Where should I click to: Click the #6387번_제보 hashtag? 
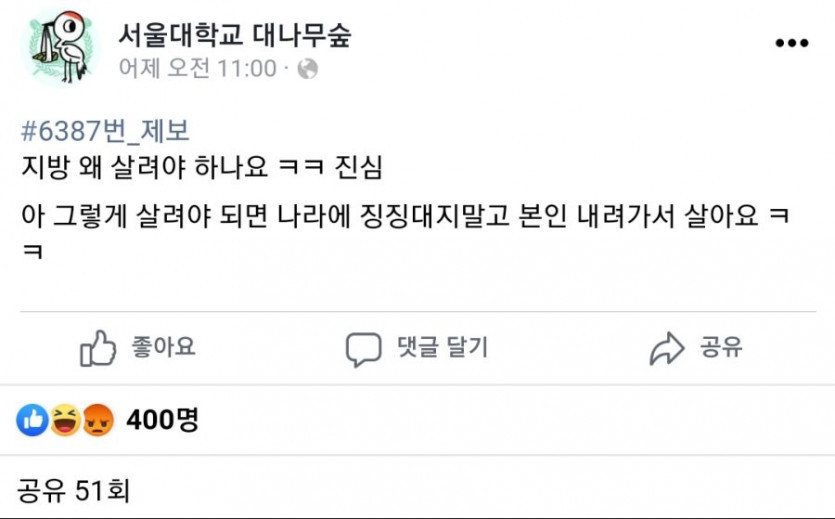tap(104, 131)
